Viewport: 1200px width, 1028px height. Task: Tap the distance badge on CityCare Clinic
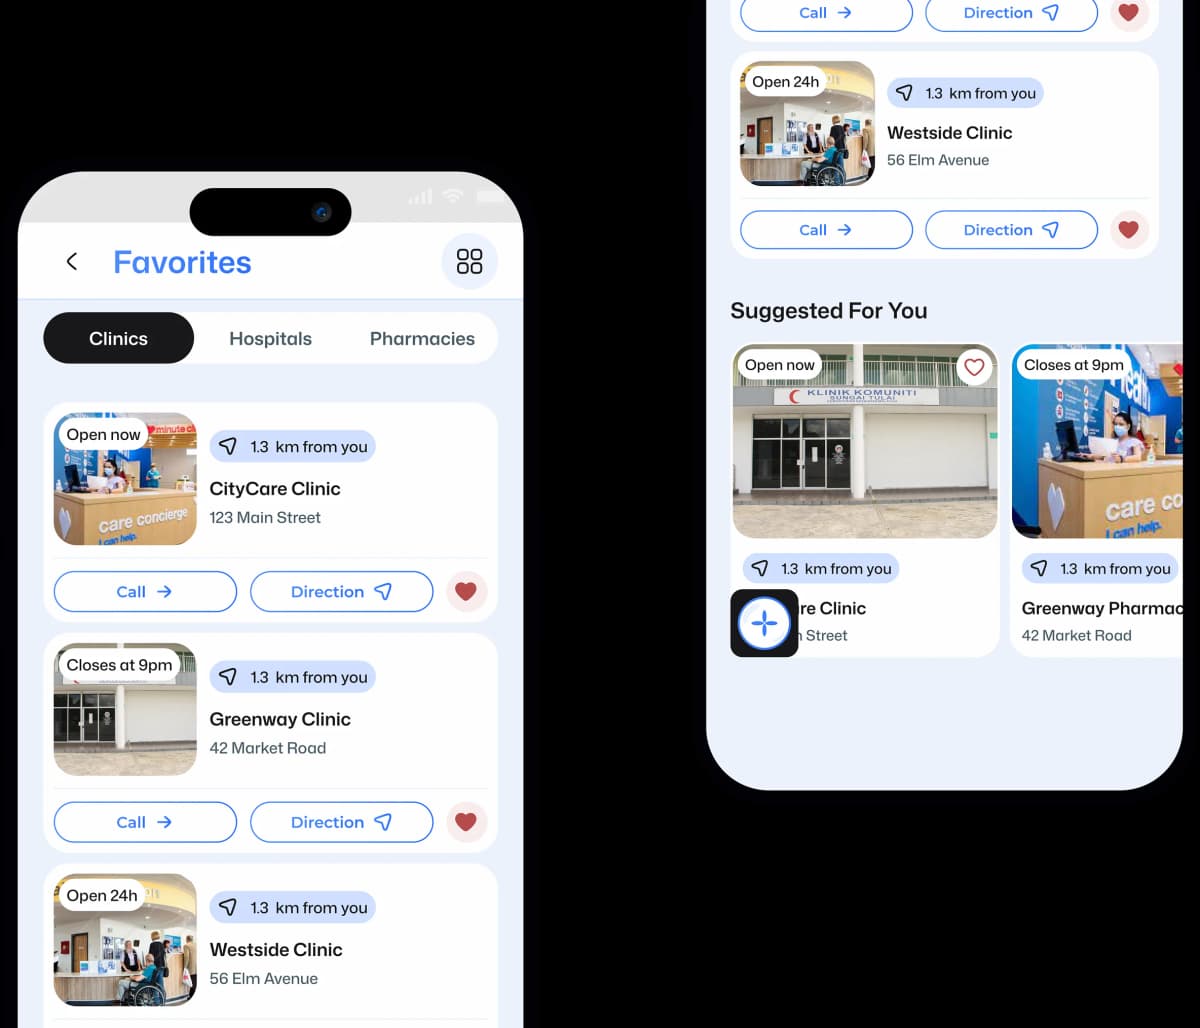[x=293, y=447]
